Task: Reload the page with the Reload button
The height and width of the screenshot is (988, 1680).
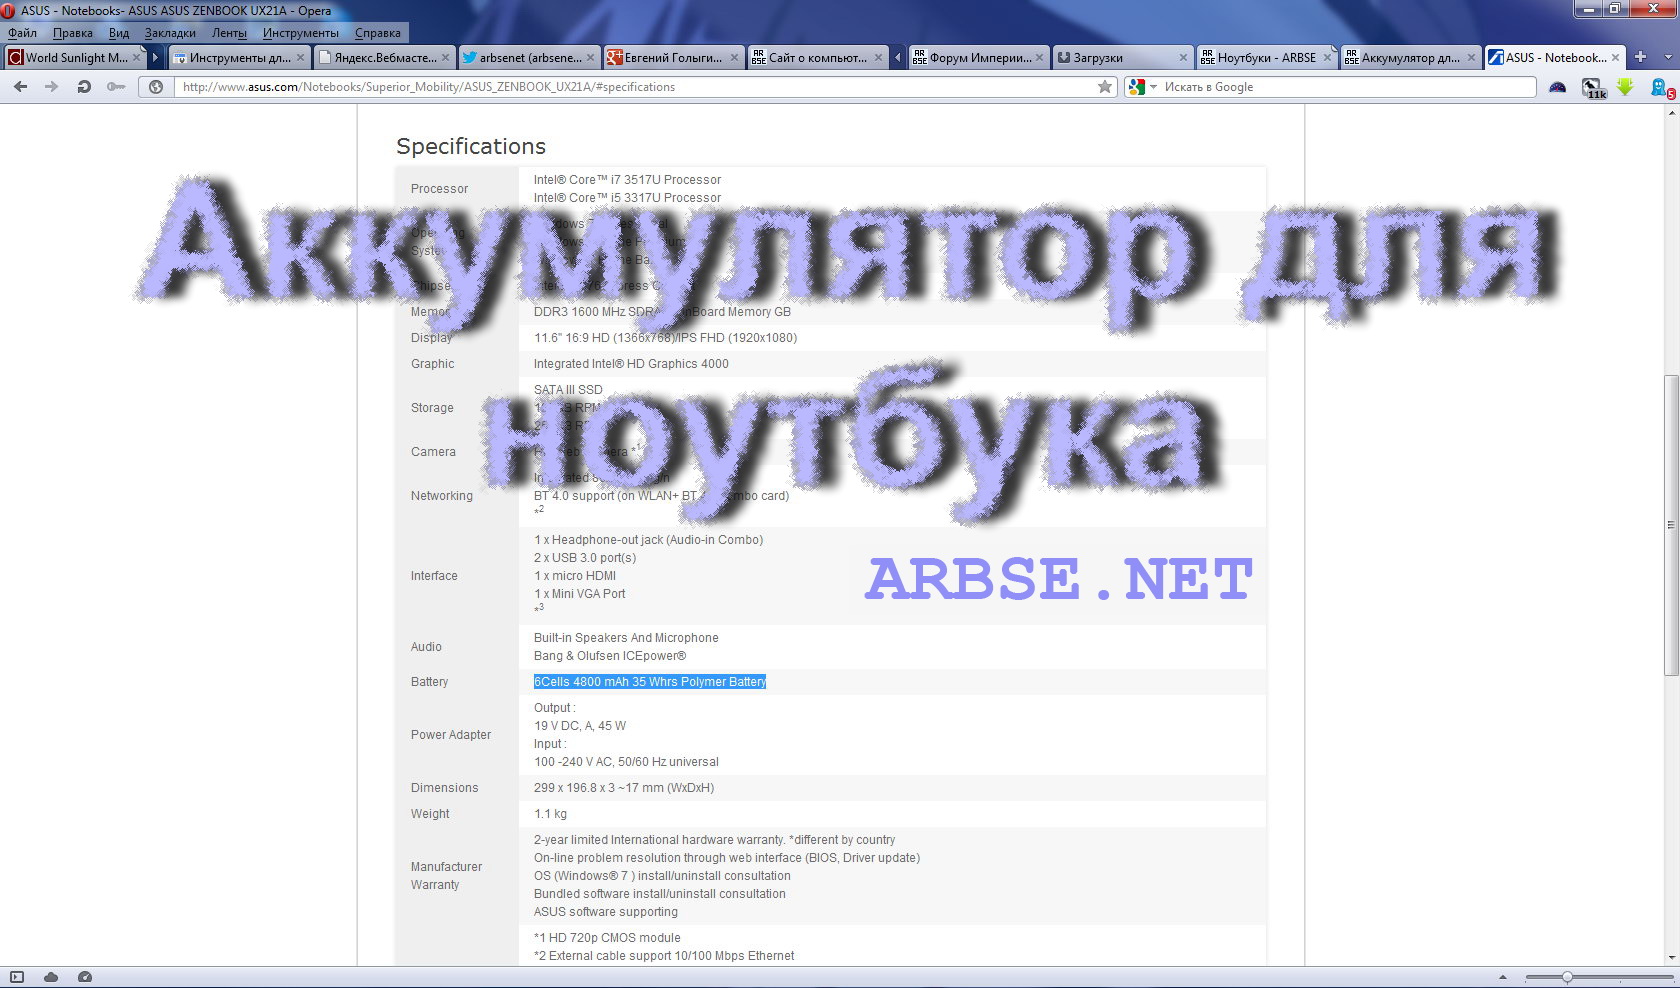Action: (x=84, y=87)
